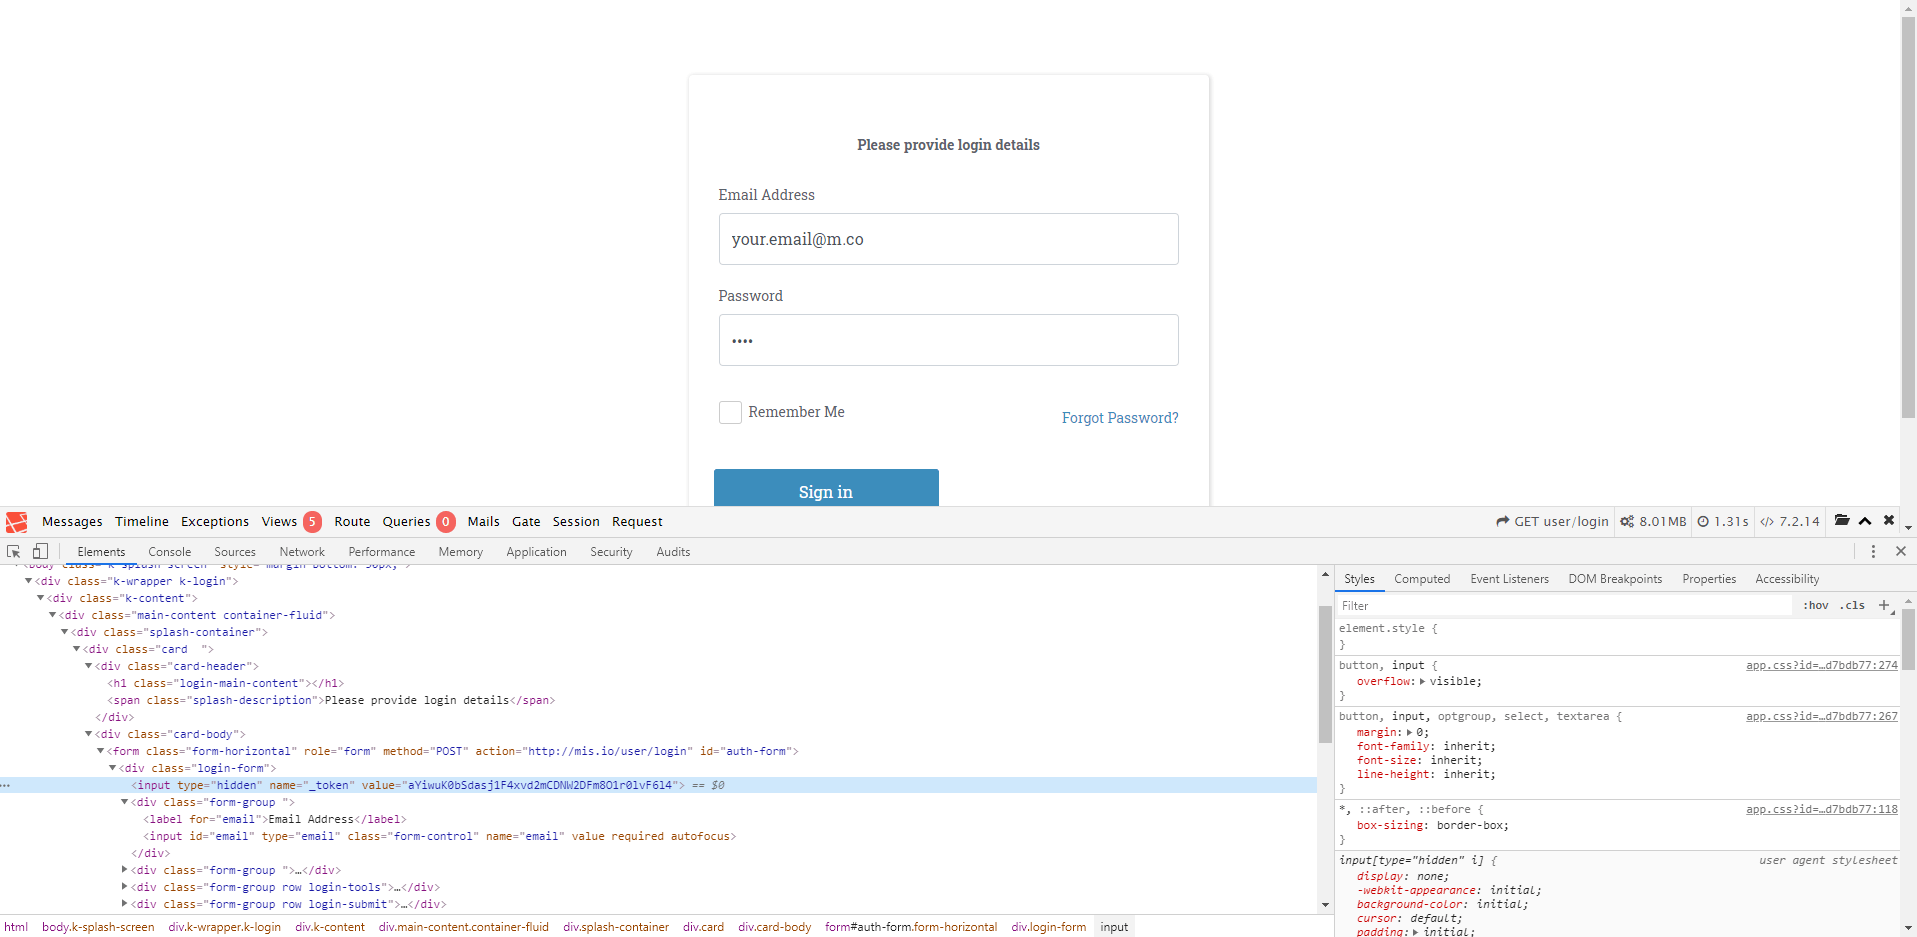
Task: Toggle the :hov element state button
Action: pyautogui.click(x=1816, y=605)
